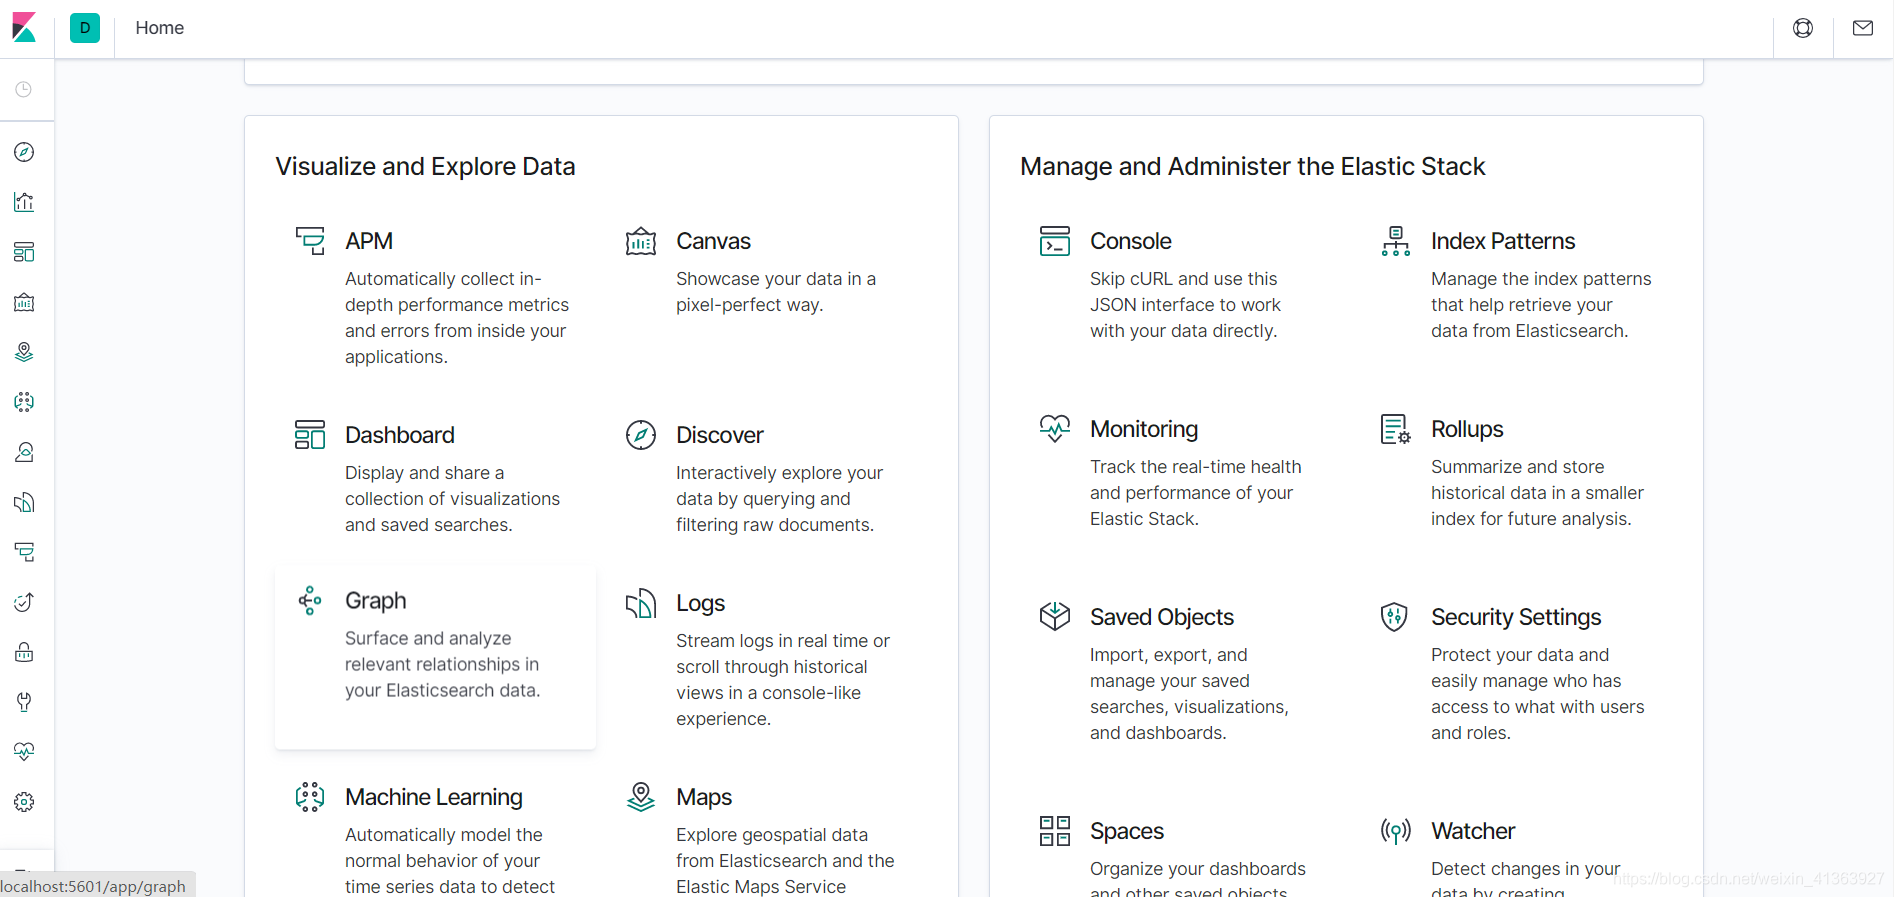
Task: Click the Spaces card grid icon
Action: coord(1055,831)
